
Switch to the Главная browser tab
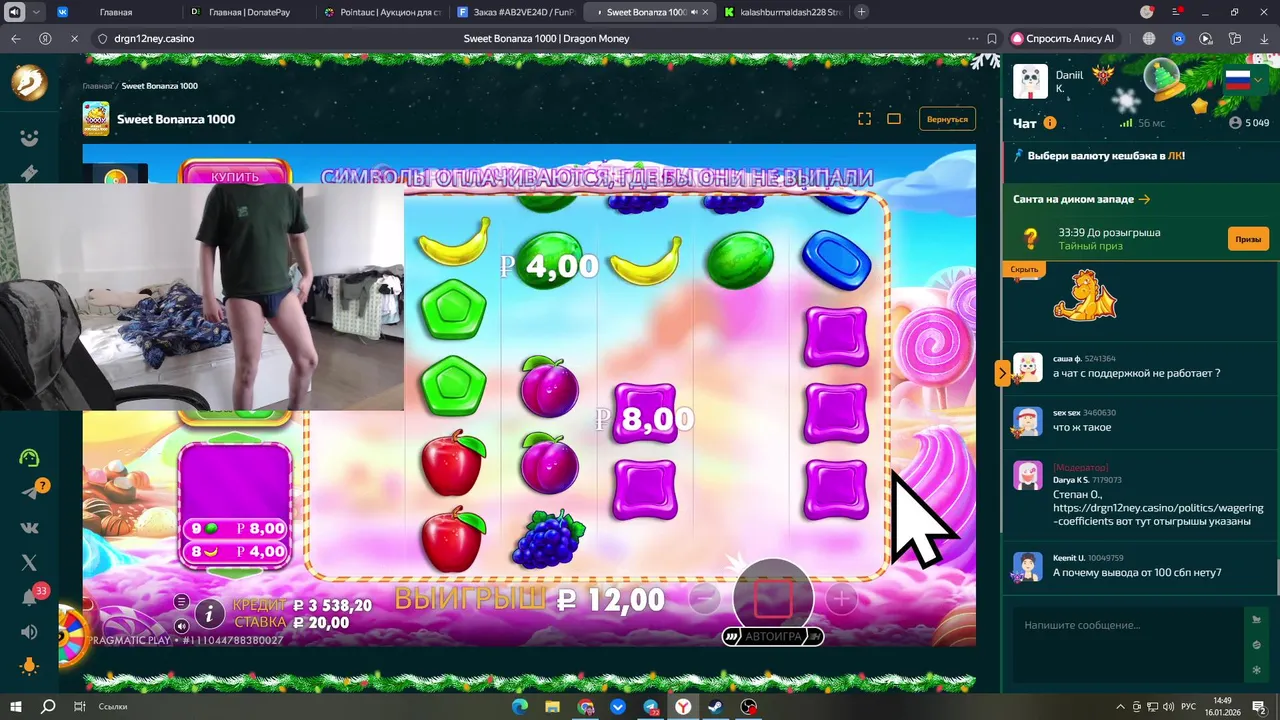pos(115,12)
